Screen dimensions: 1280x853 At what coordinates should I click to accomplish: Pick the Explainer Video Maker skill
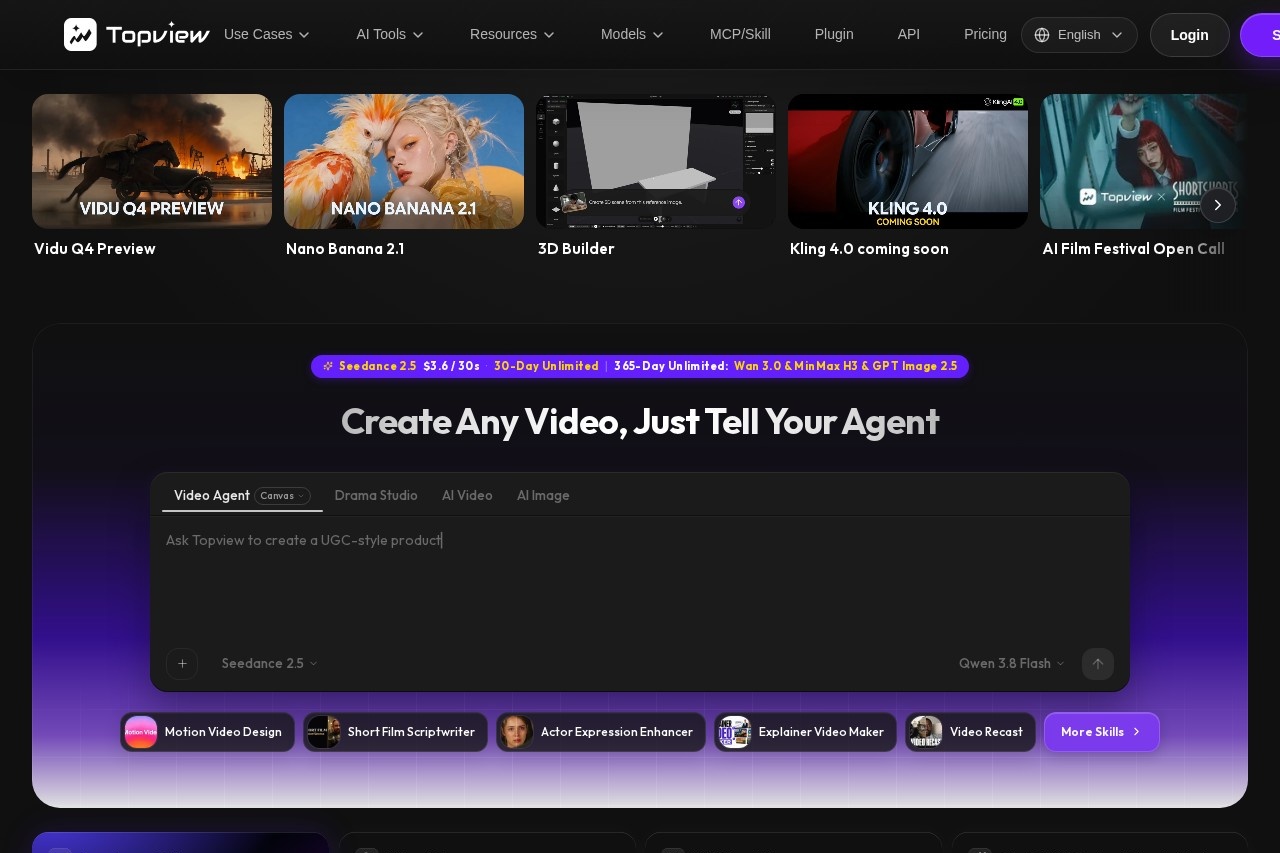pos(805,732)
